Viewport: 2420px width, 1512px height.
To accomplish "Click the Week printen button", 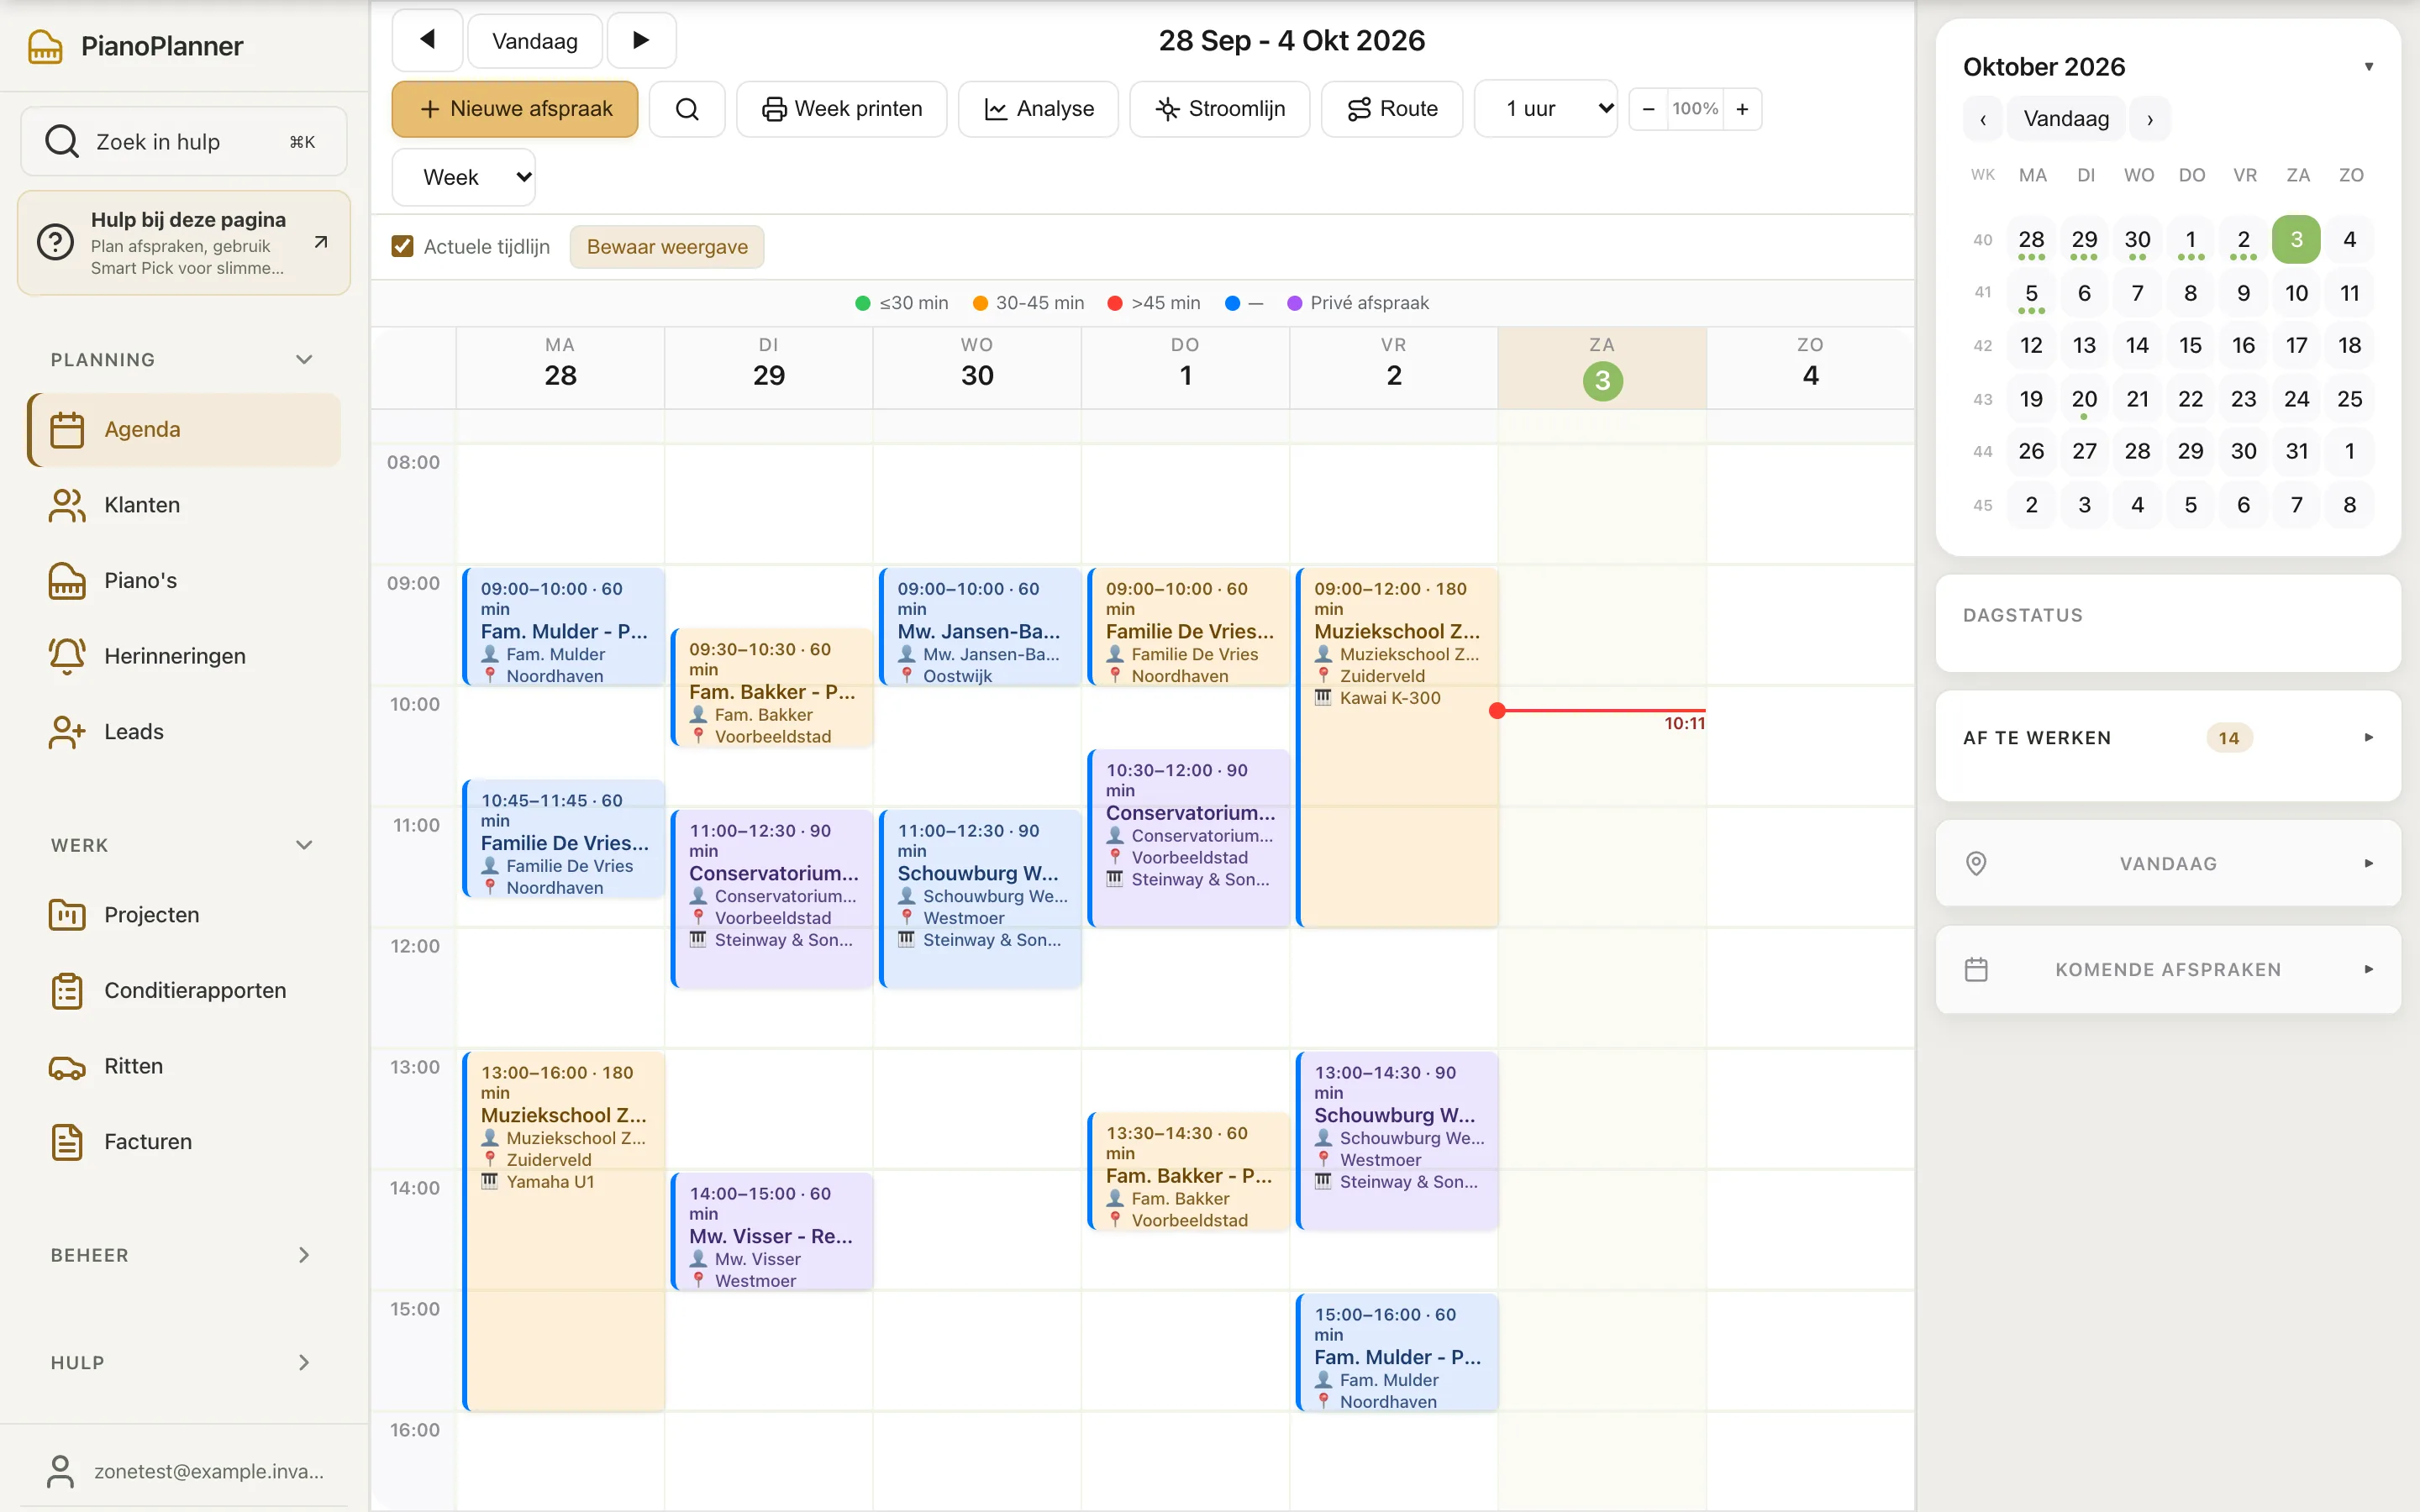I will (842, 109).
